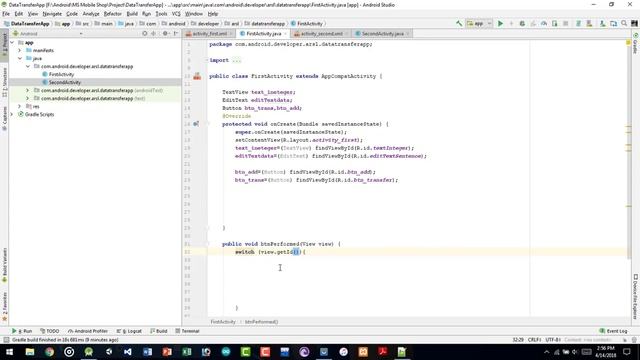The image size is (640, 360).
Task: Open the Run tool window button
Action: [x=22, y=331]
